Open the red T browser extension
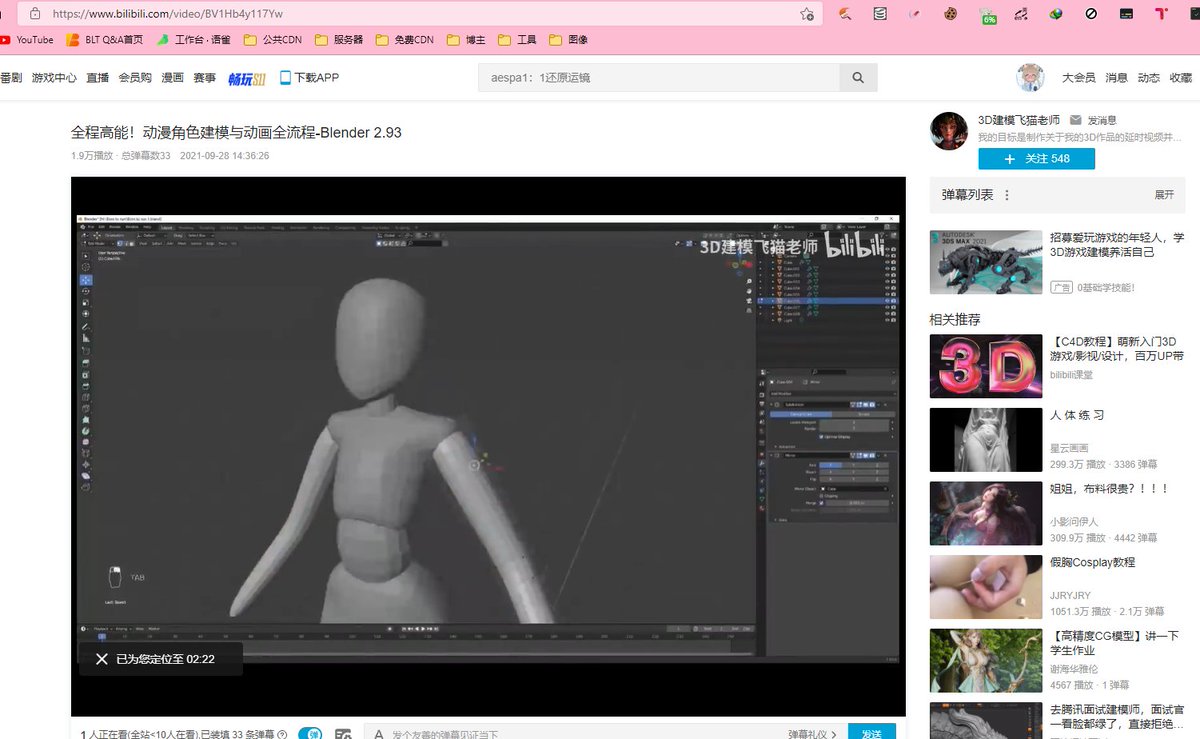This screenshot has height=739, width=1200. point(1161,14)
